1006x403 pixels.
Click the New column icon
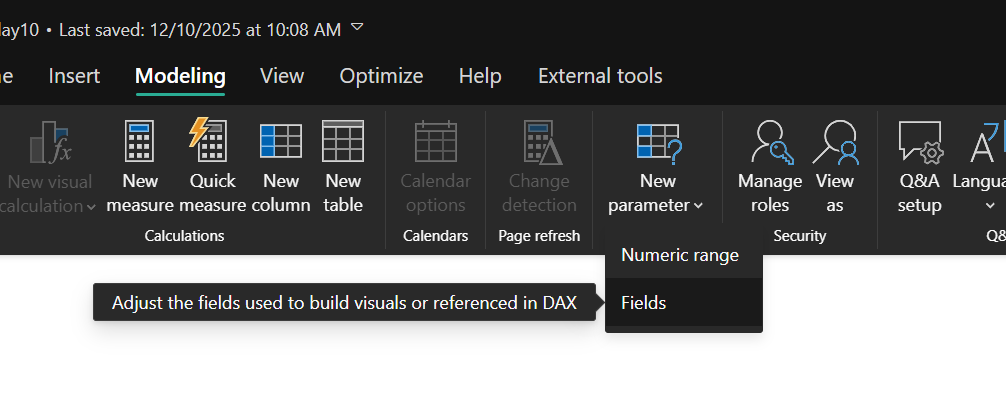point(281,142)
